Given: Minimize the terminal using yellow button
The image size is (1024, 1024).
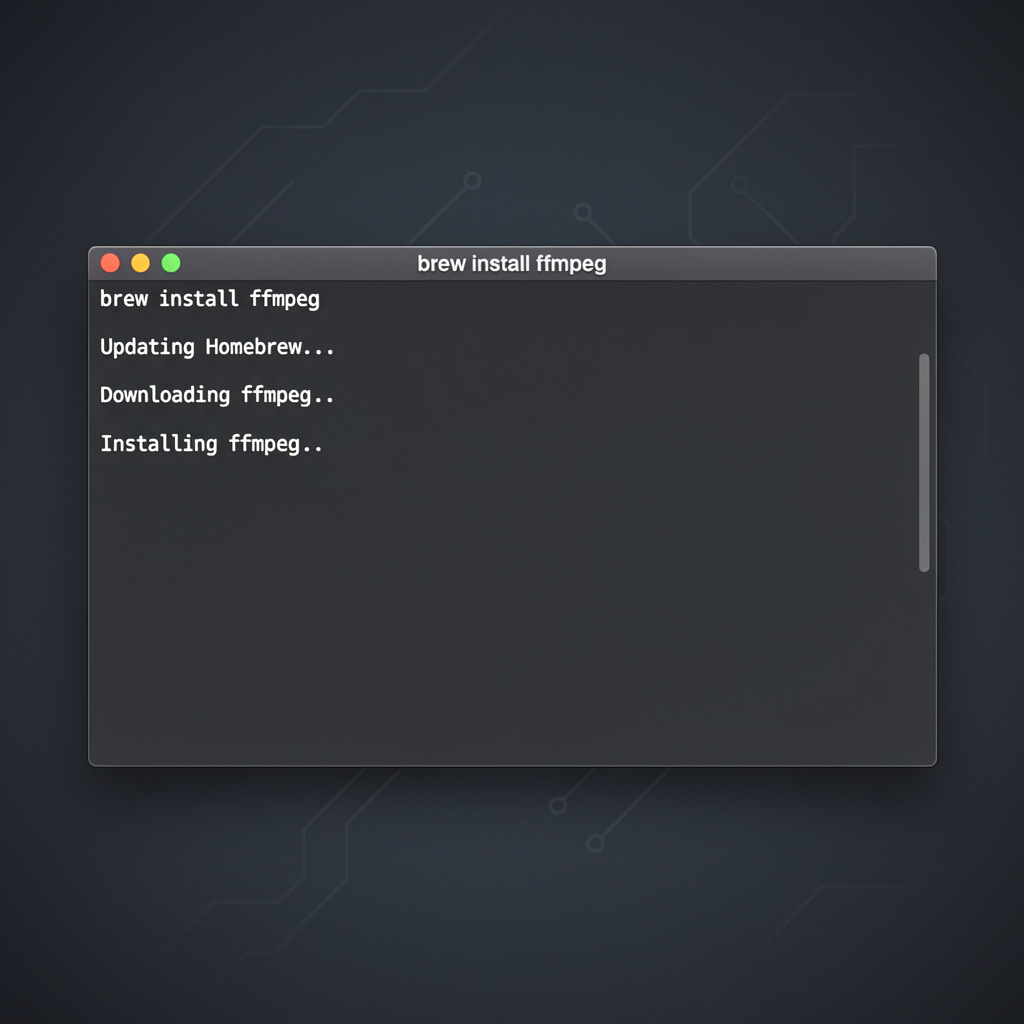Looking at the screenshot, I should click(x=141, y=263).
